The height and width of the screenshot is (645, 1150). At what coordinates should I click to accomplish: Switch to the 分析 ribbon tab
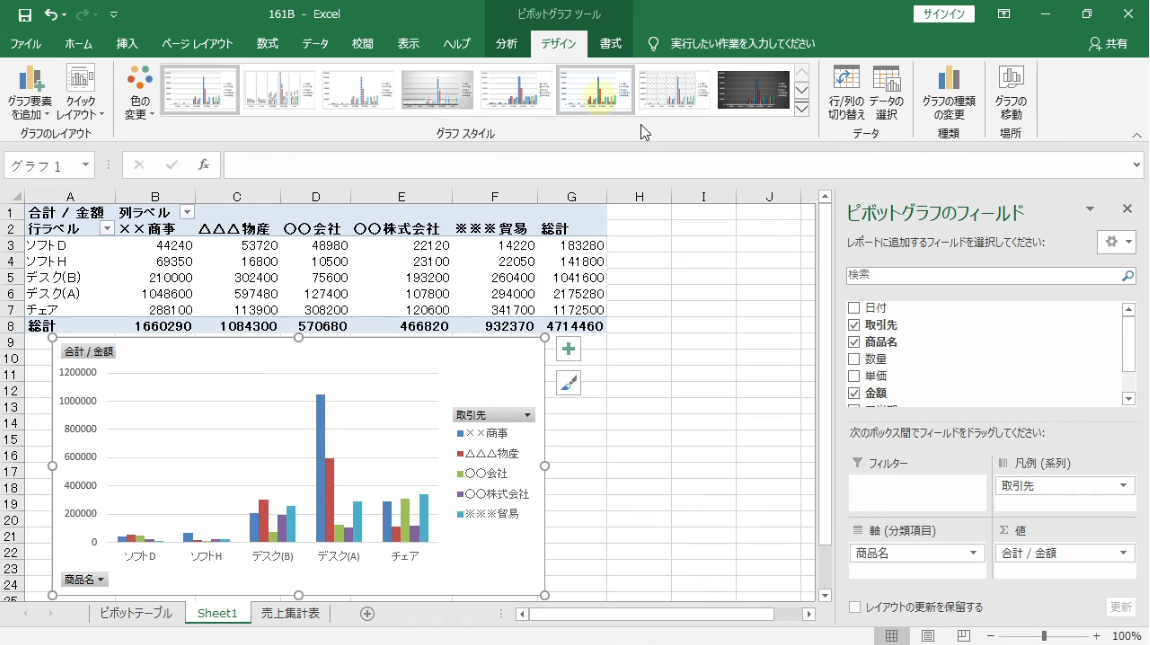pyautogui.click(x=506, y=44)
